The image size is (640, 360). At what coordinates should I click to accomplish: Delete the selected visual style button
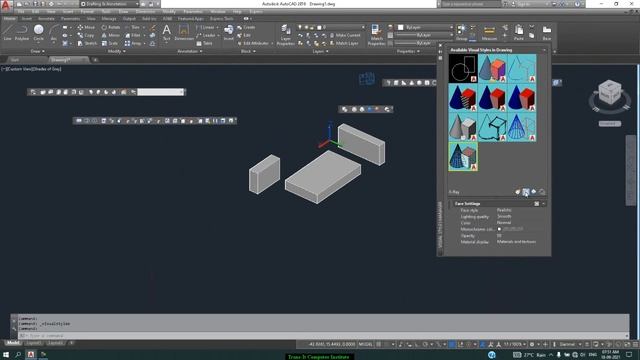click(542, 191)
